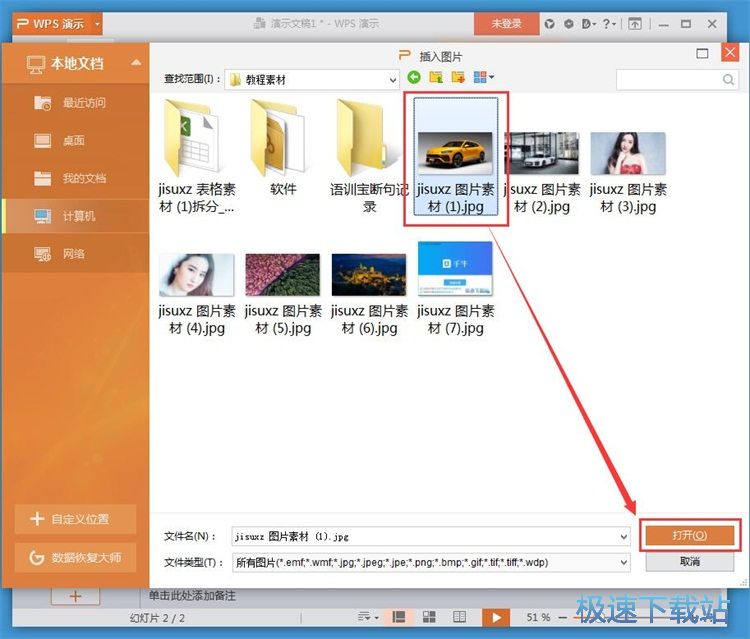Viewport: 750px width, 639px height.
Task: Create a new folder icon
Action: click(x=458, y=77)
